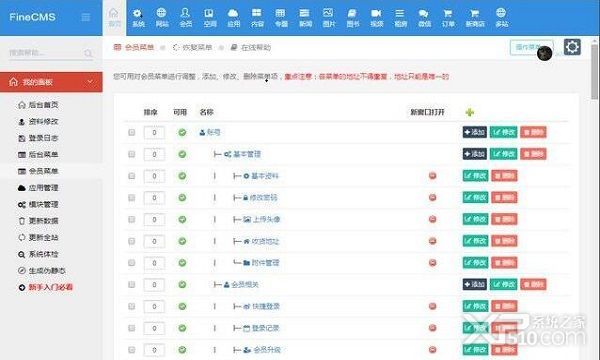Tick the checkbox on the 附件管理 row
Image resolution: width=600 pixels, height=360 pixels.
(x=132, y=263)
